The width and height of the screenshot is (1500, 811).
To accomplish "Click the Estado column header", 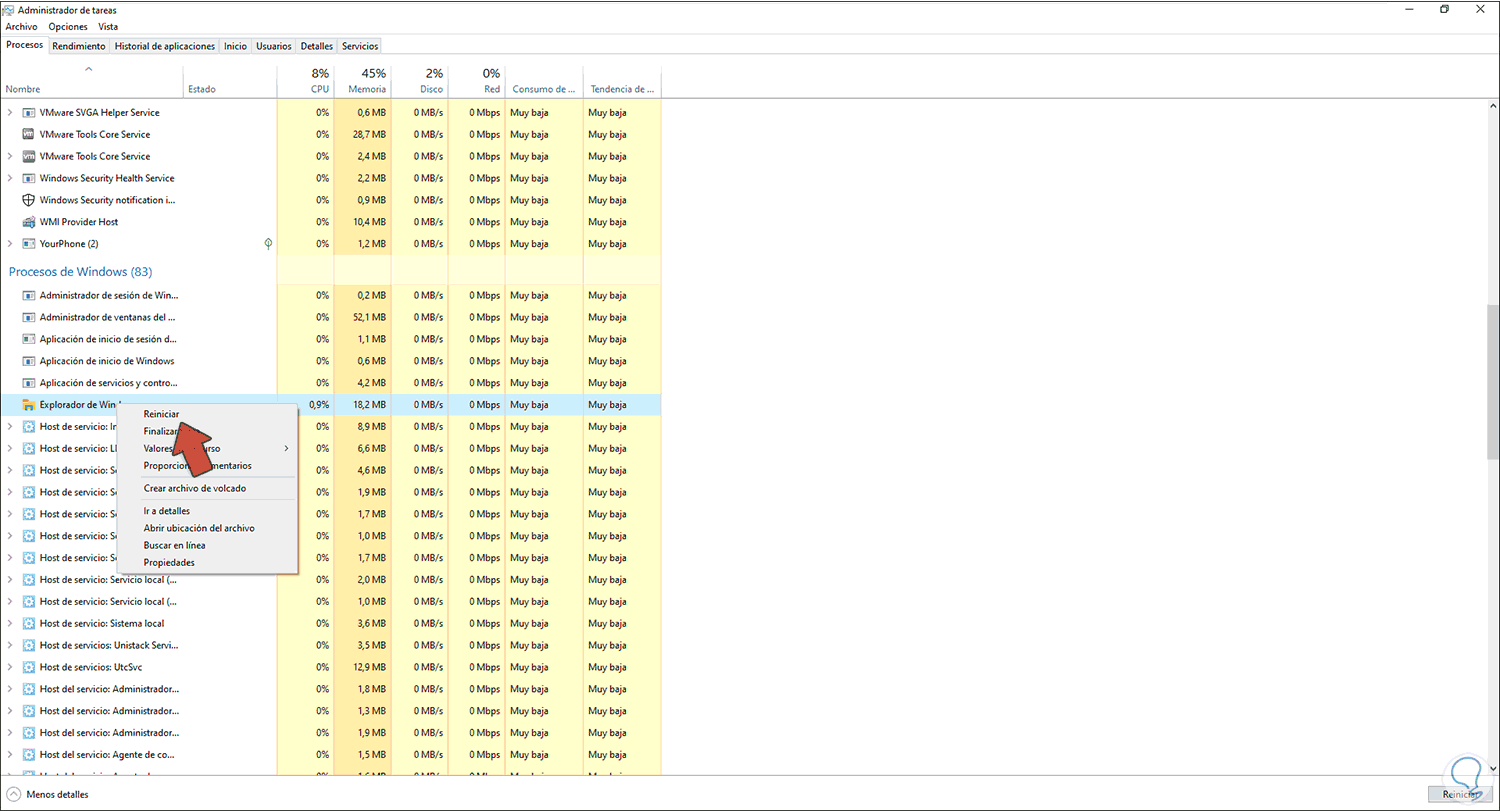I will 230,81.
